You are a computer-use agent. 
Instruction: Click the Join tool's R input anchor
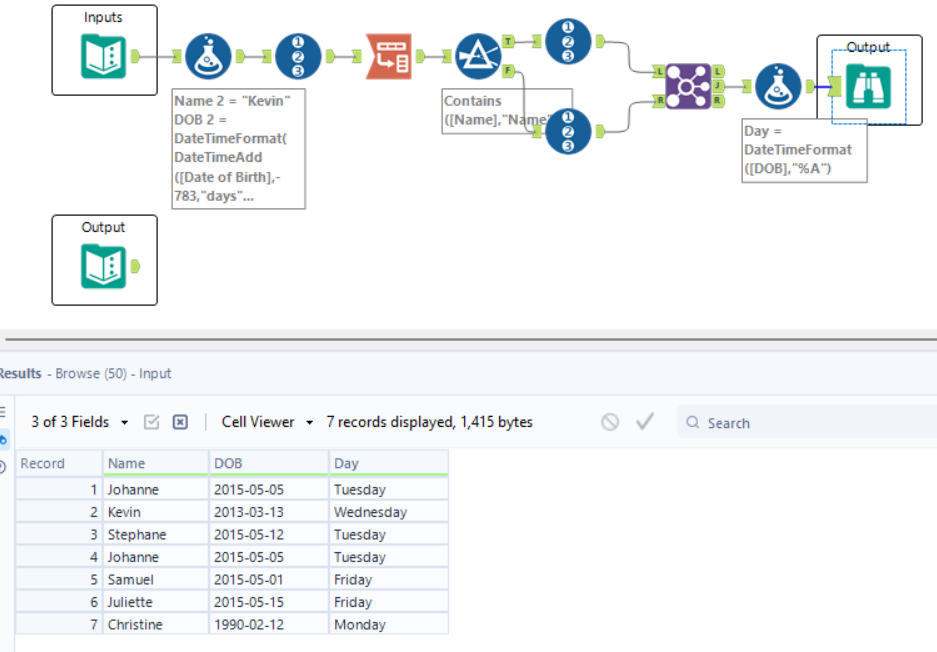(x=659, y=101)
